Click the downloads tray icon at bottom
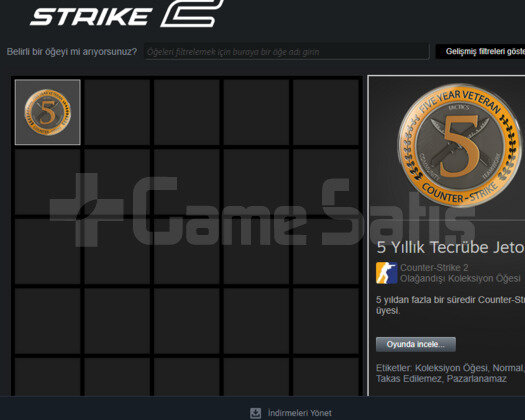This screenshot has width=525, height=420. tap(255, 413)
